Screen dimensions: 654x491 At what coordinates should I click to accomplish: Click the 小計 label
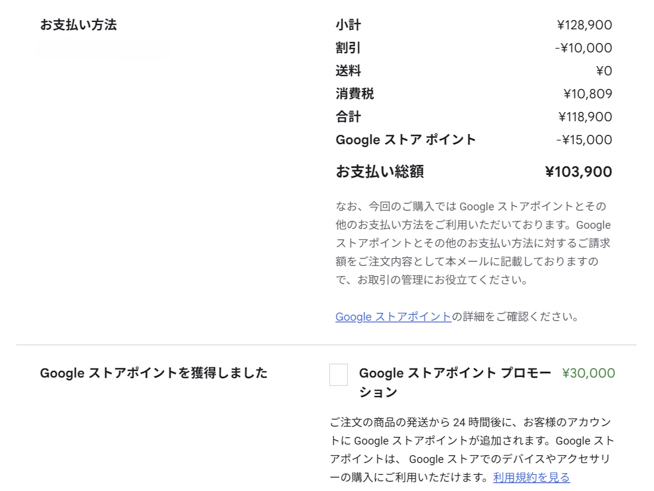click(348, 25)
